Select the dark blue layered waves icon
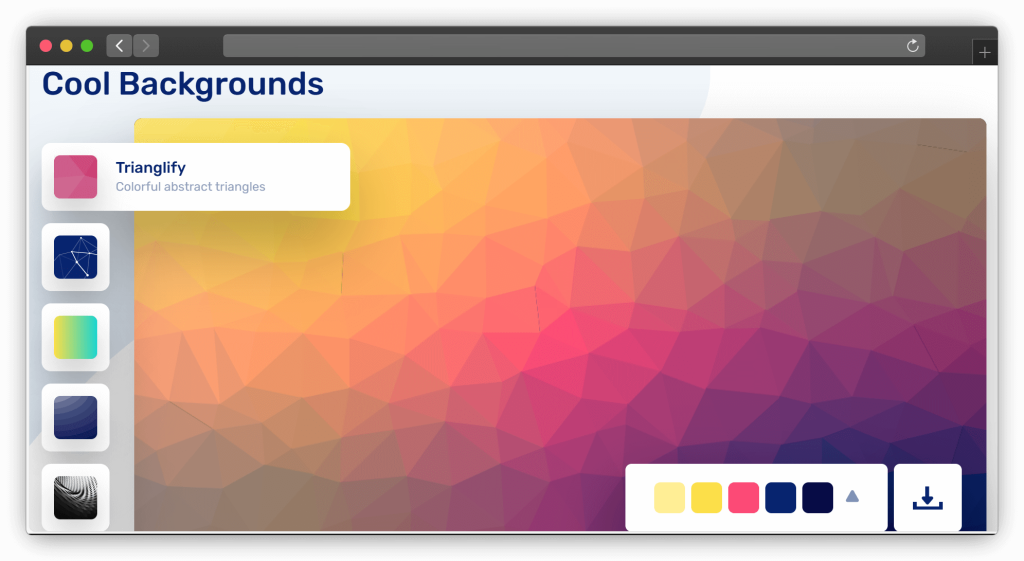The height and width of the screenshot is (561, 1024). [x=75, y=417]
